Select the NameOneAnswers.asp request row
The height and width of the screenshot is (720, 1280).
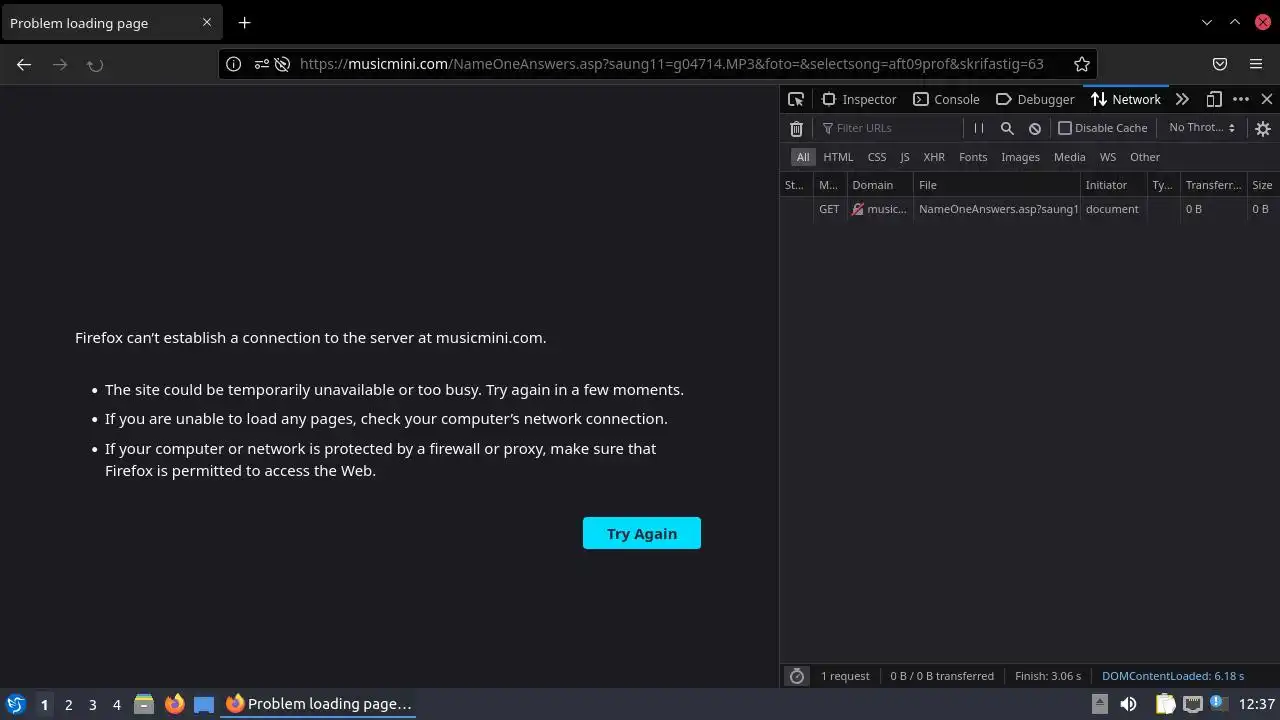(1030, 209)
